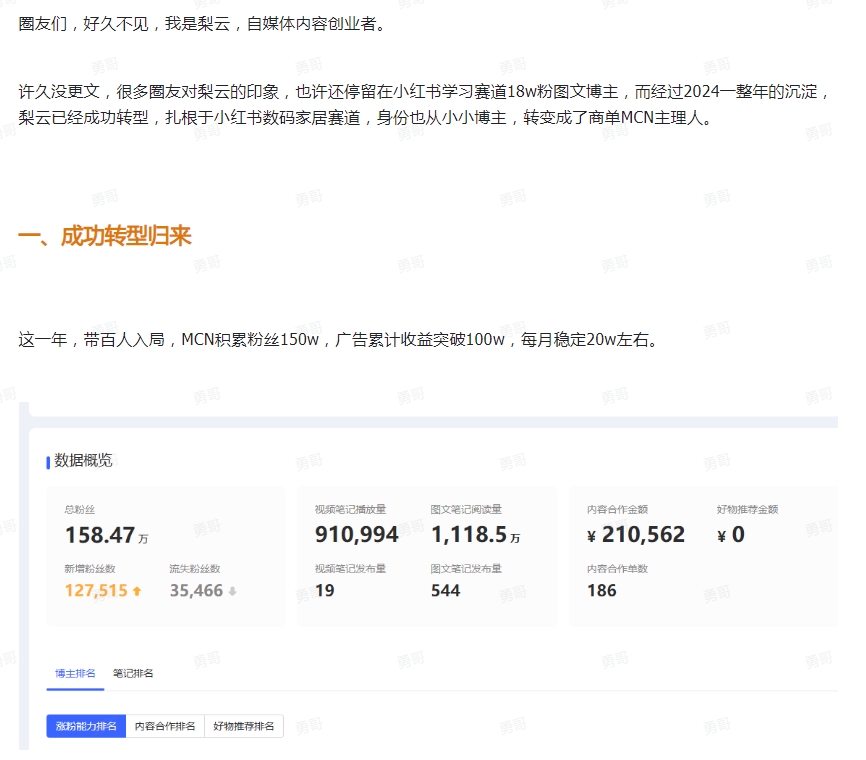Switch to the 博主排名 tab
The height and width of the screenshot is (760, 866).
tap(76, 673)
